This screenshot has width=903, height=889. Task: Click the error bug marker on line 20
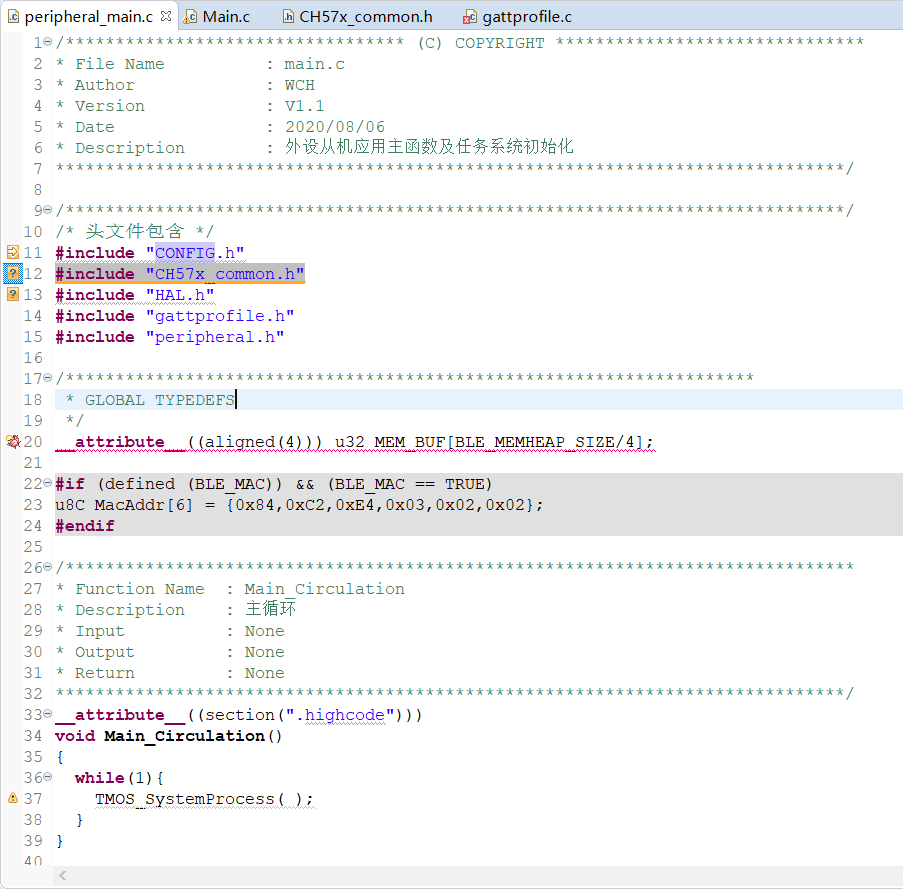coord(13,442)
